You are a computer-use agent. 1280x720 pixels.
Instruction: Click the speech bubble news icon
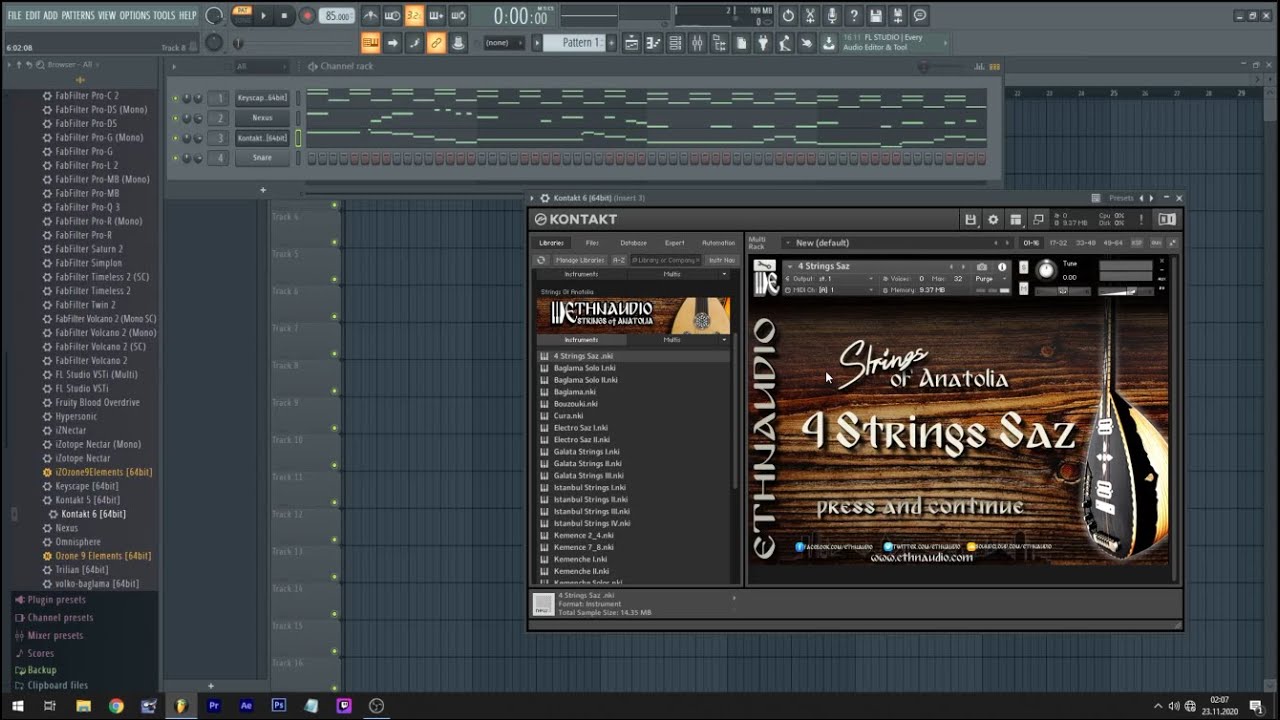[x=920, y=16]
